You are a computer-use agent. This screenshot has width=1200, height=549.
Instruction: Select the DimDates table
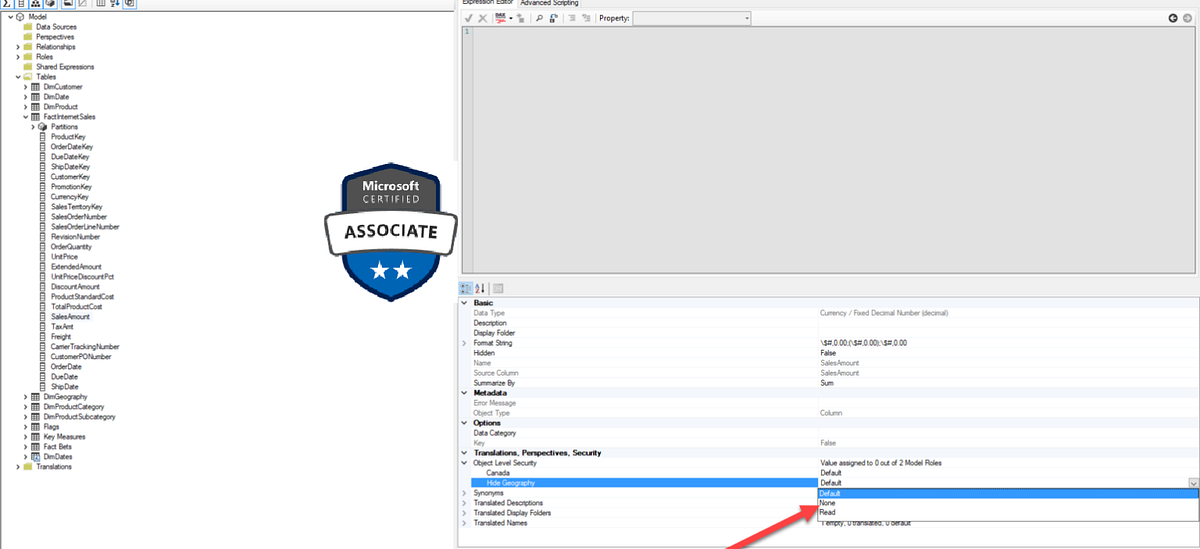(57, 457)
